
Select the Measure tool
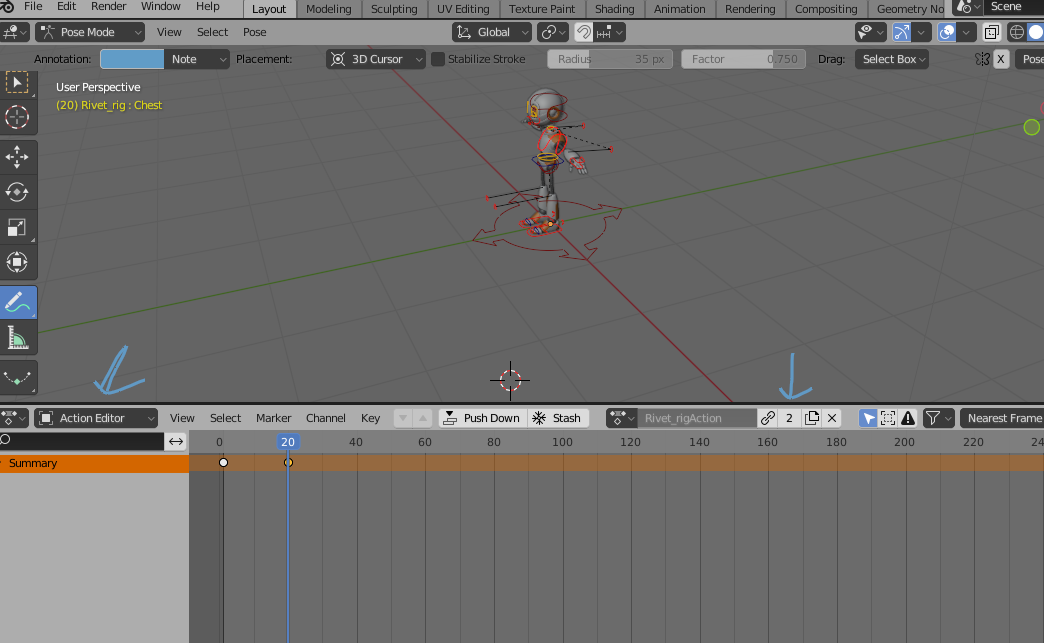(x=17, y=339)
